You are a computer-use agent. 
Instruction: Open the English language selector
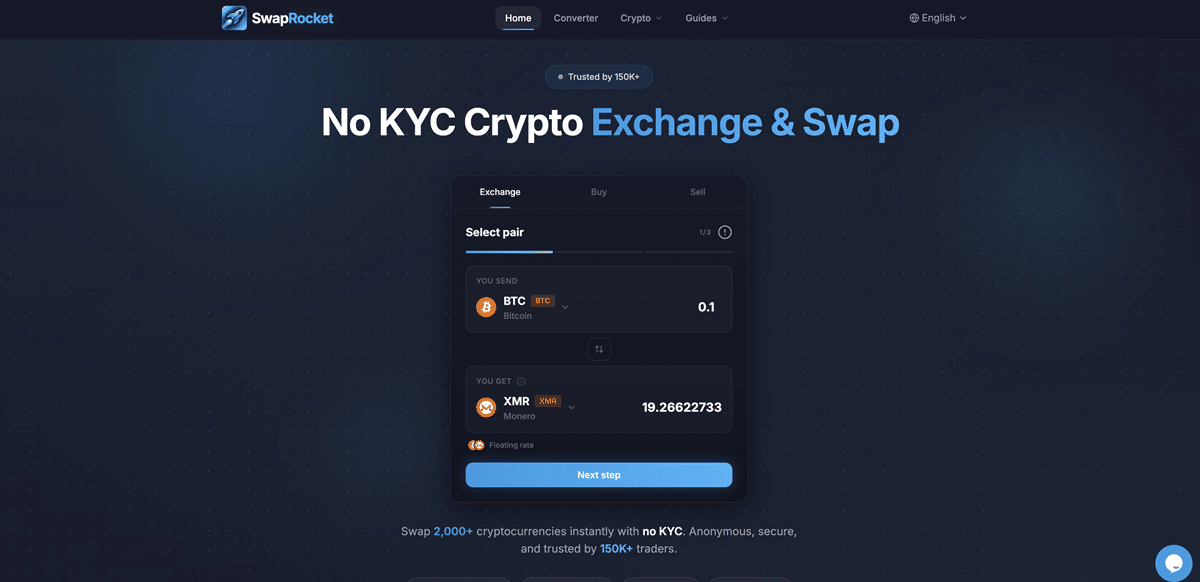pos(938,18)
